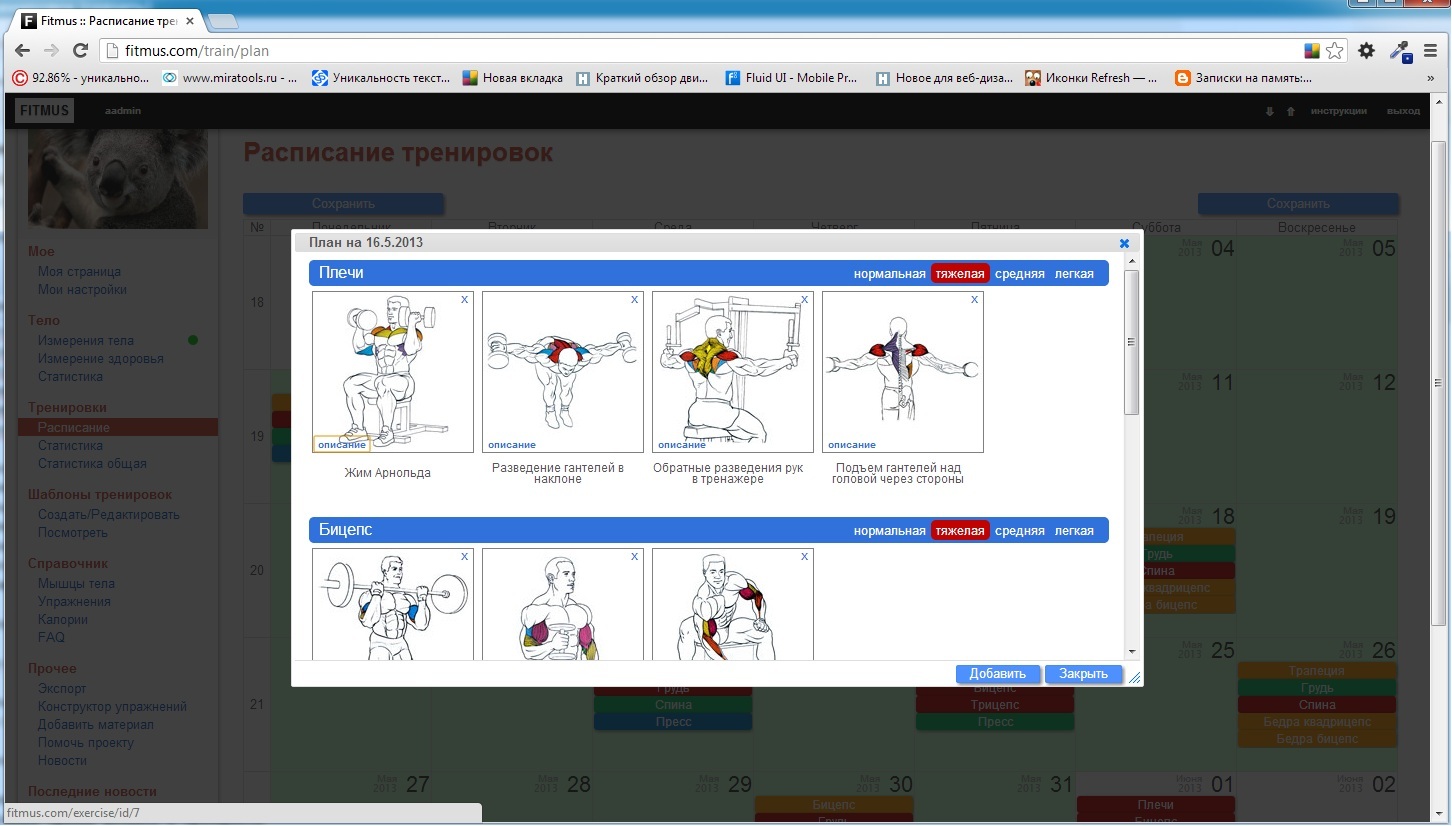Click the down arrow icon in Fitmus header
Image resolution: width=1452 pixels, height=826 pixels.
tap(1270, 111)
